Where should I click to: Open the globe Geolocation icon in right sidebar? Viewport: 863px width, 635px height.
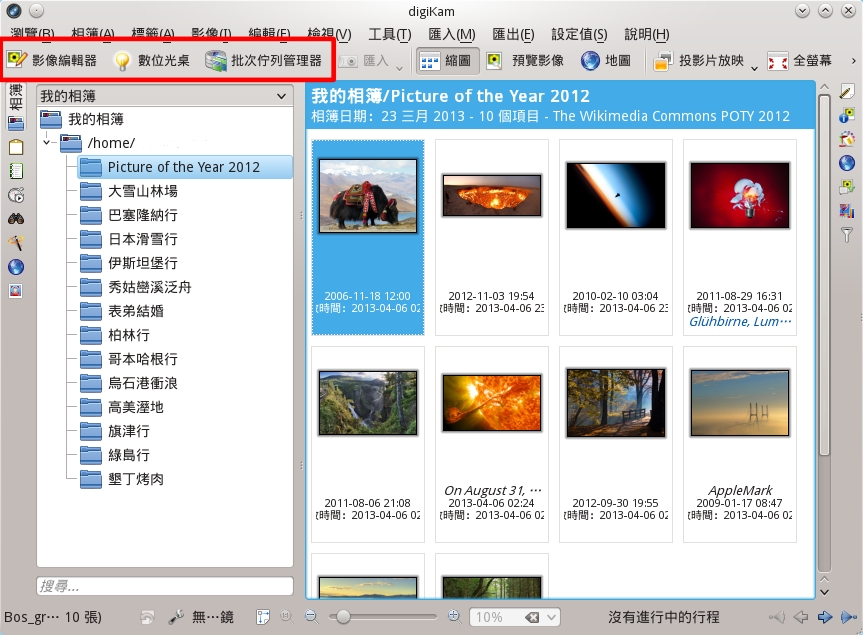coord(846,163)
